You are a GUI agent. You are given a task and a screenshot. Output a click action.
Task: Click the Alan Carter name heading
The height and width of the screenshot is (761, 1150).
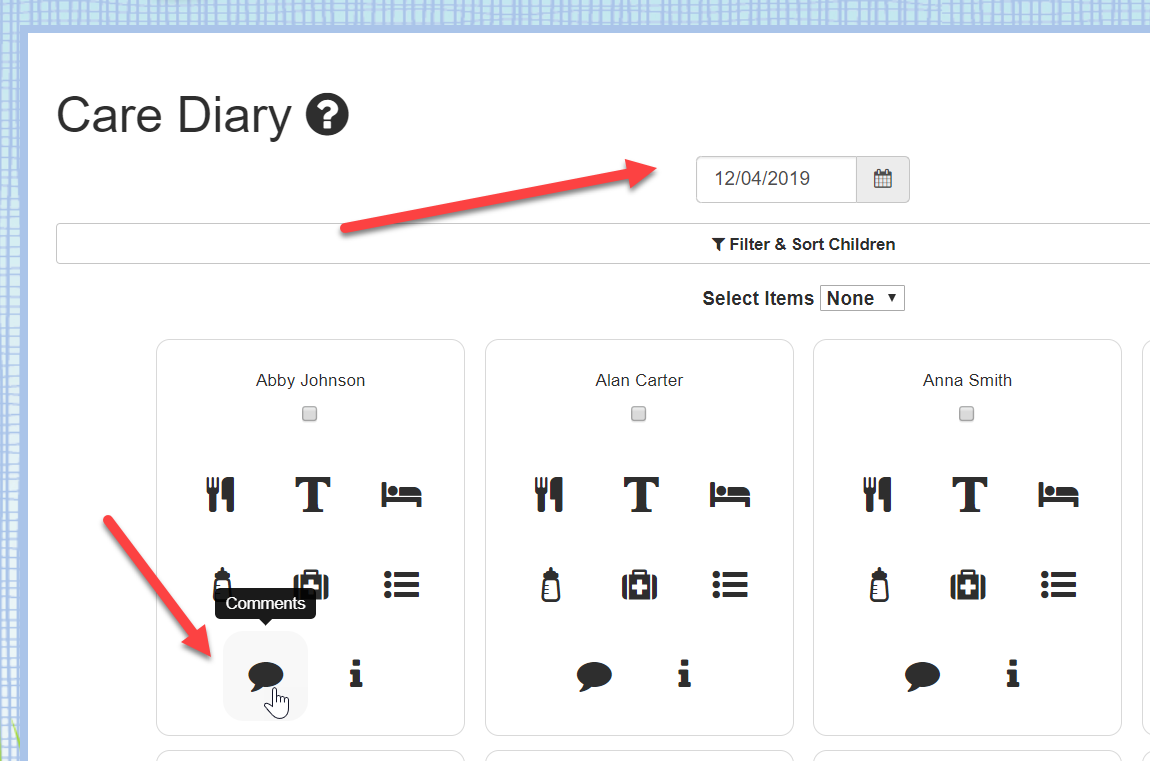[639, 380]
